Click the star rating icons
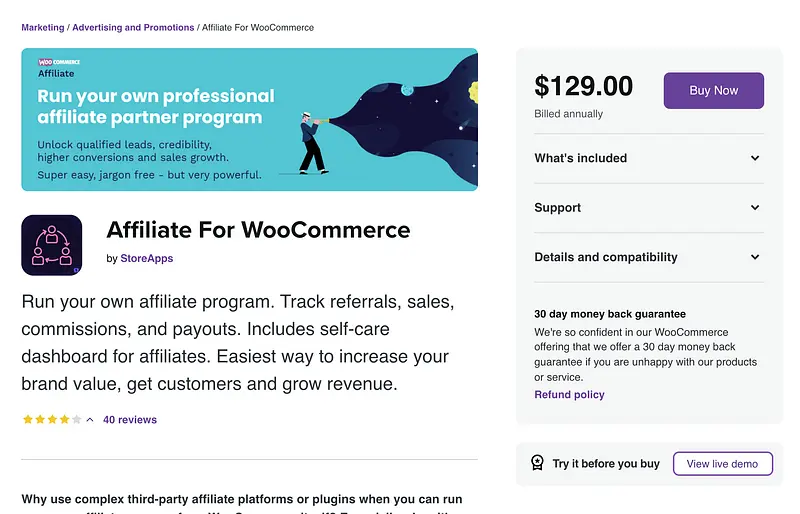Image resolution: width=800 pixels, height=514 pixels. (52, 420)
